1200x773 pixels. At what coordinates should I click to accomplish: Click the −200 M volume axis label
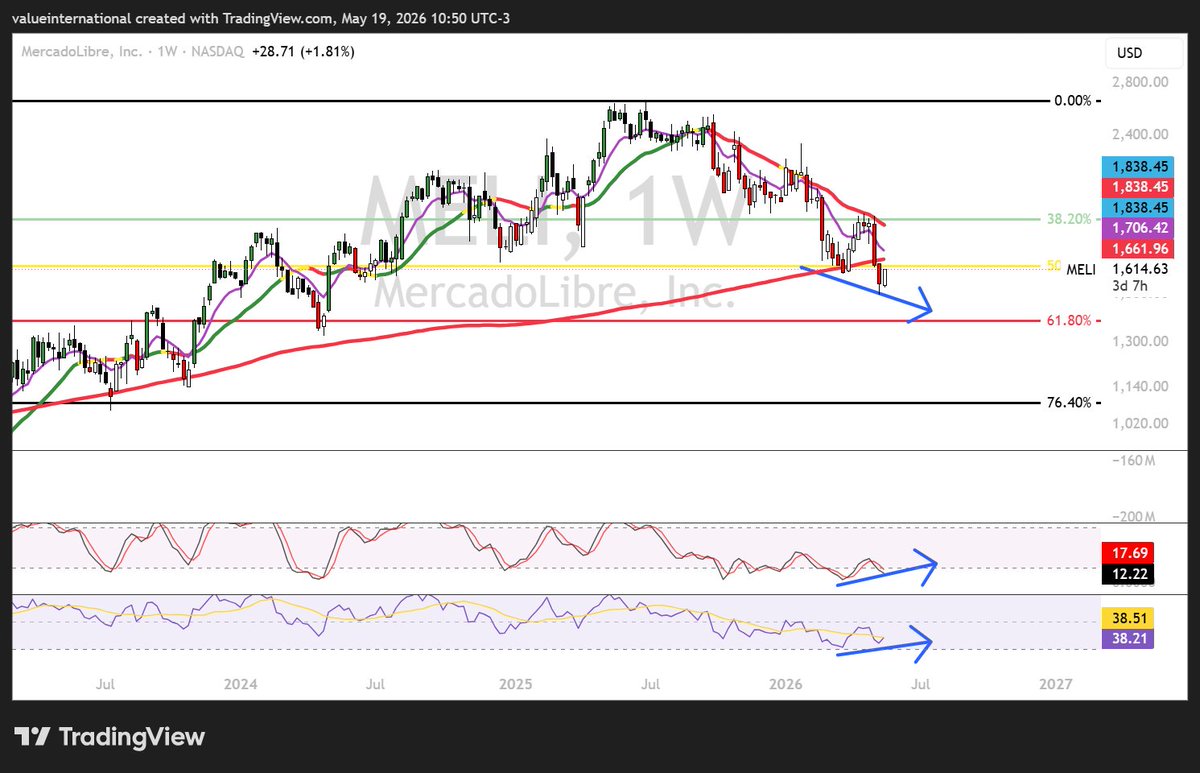[1134, 516]
